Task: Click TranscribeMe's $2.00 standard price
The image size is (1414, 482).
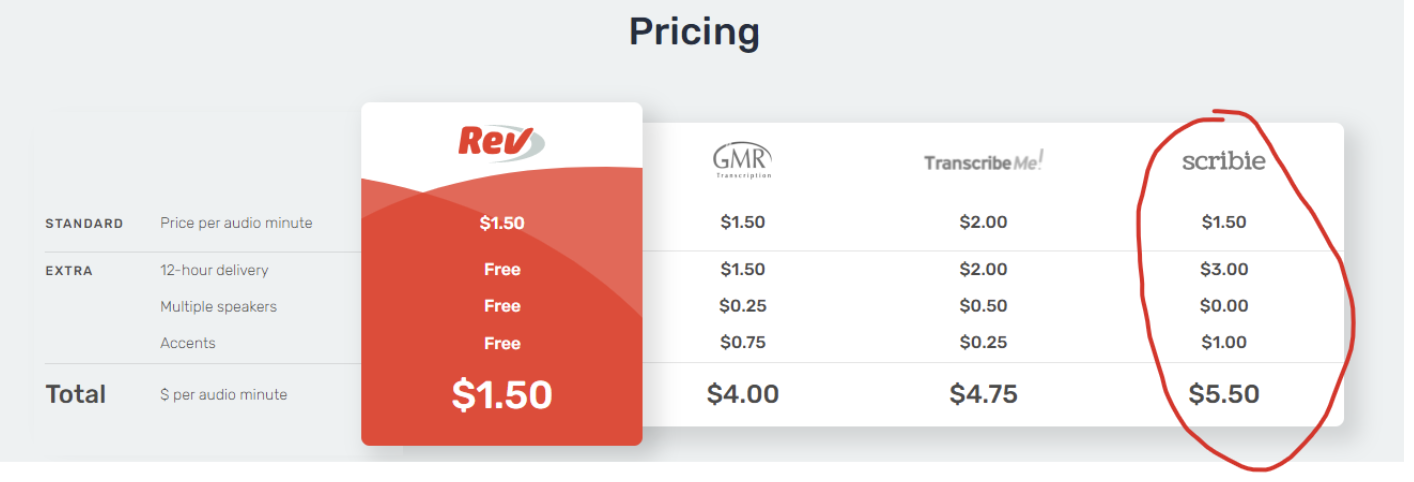Action: [x=984, y=222]
